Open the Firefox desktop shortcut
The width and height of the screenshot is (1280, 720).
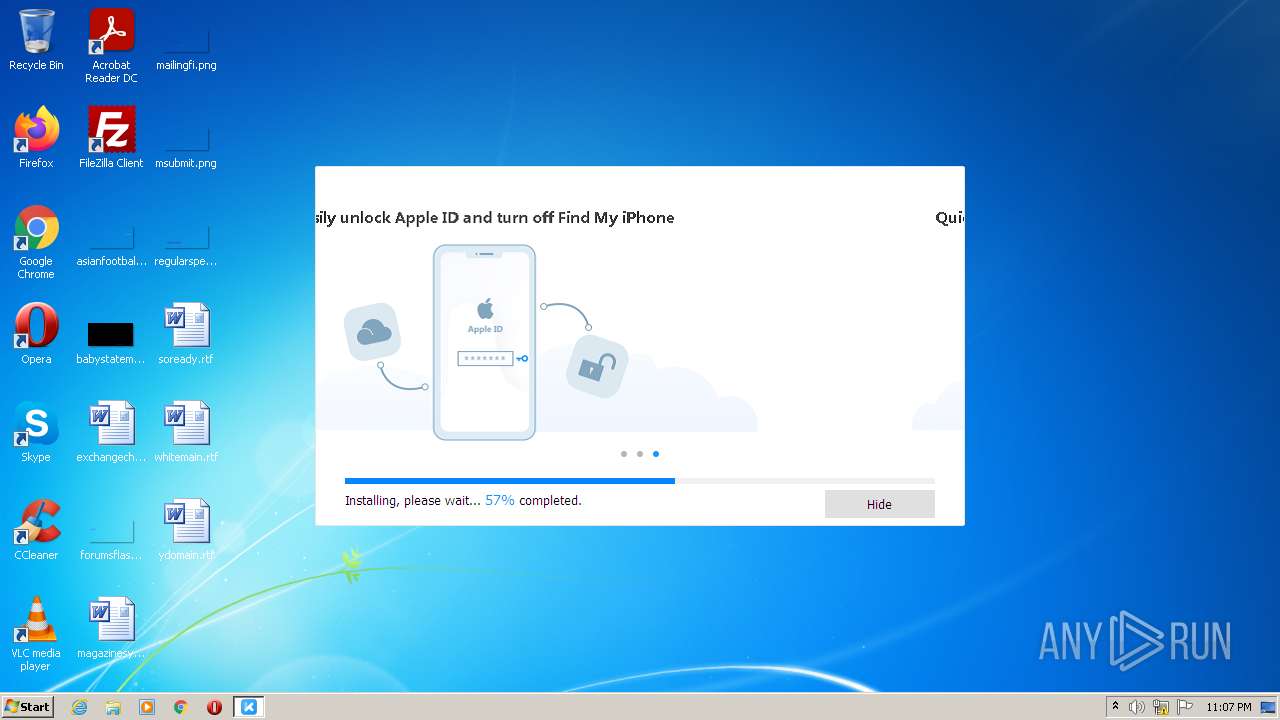pos(36,138)
